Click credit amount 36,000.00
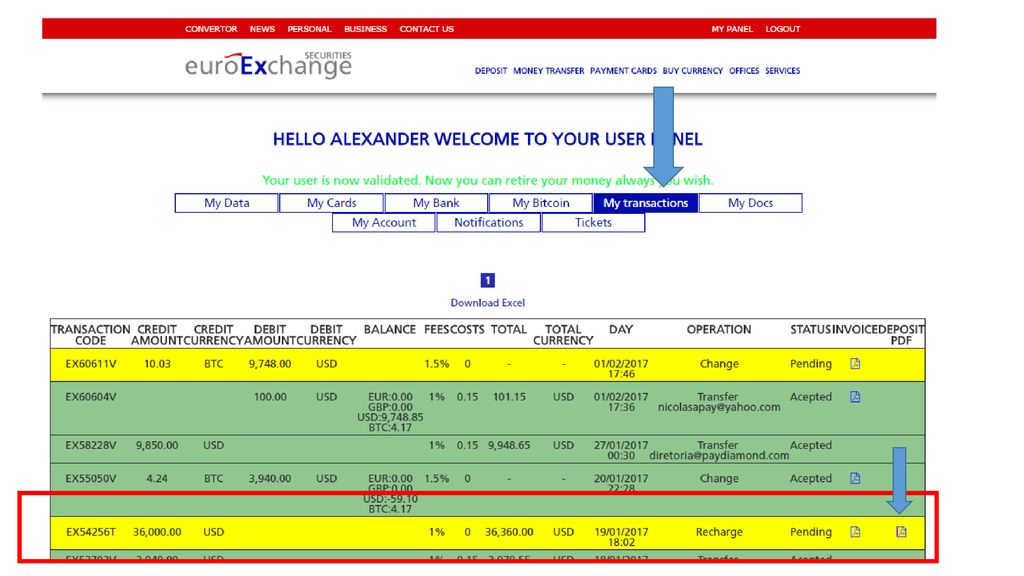 [157, 532]
